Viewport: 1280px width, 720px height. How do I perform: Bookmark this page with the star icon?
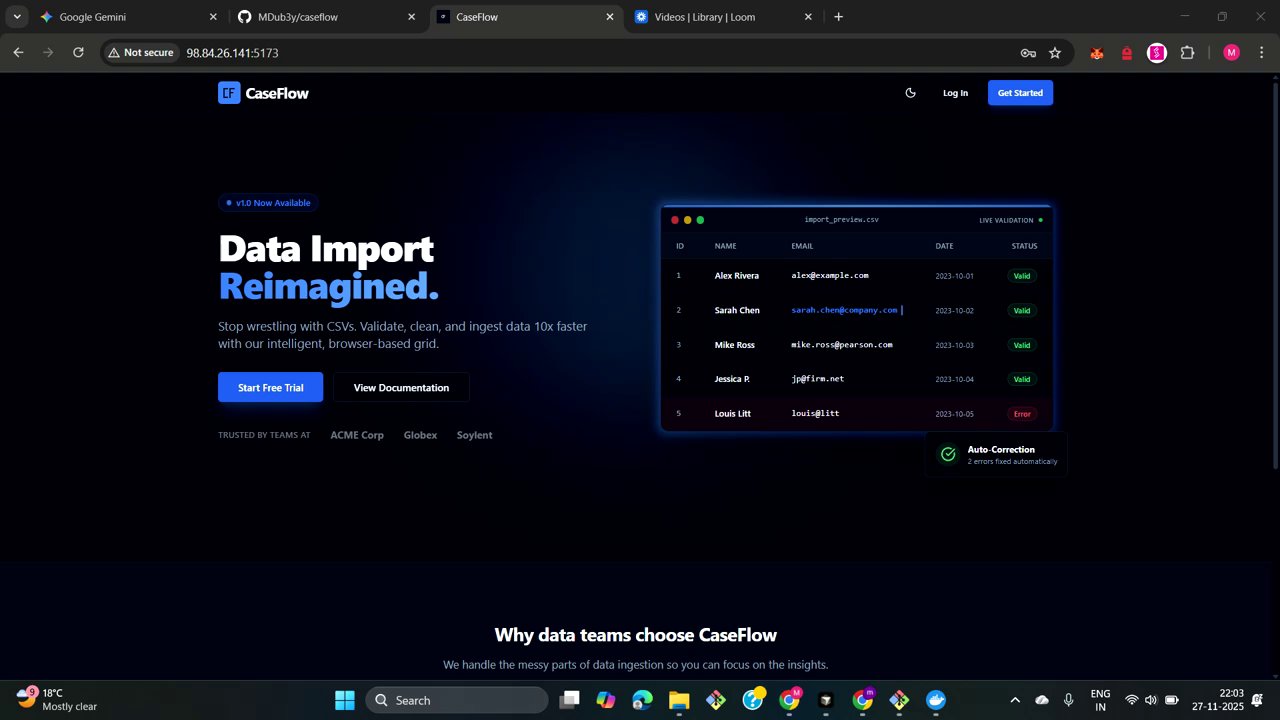[1055, 53]
